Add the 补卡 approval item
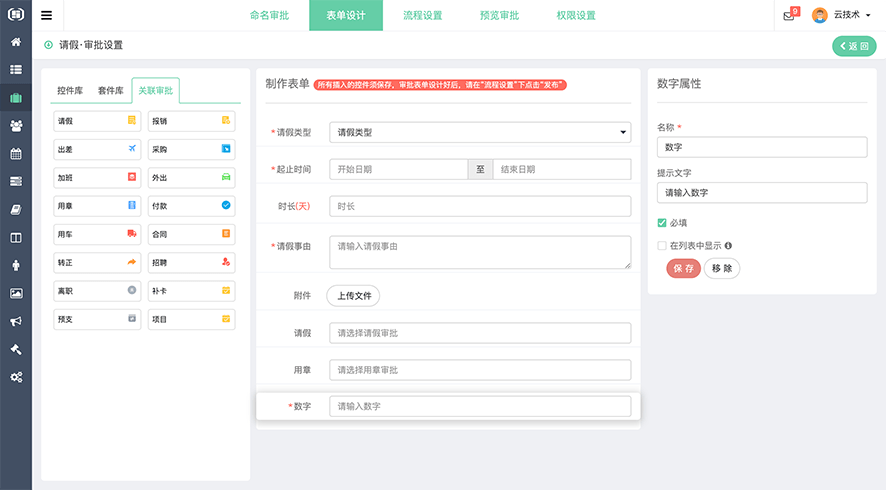Image resolution: width=886 pixels, height=490 pixels. pyautogui.click(x=191, y=290)
